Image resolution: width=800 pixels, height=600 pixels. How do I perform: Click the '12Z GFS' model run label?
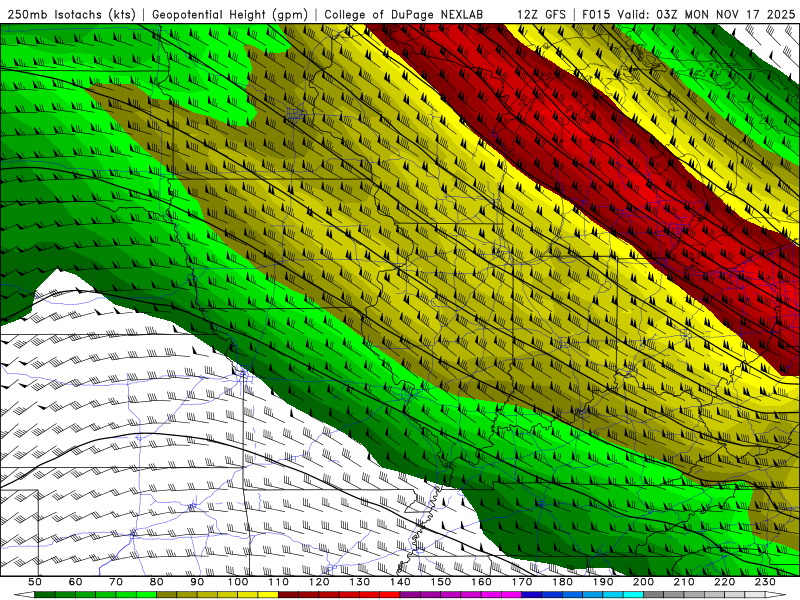point(541,14)
